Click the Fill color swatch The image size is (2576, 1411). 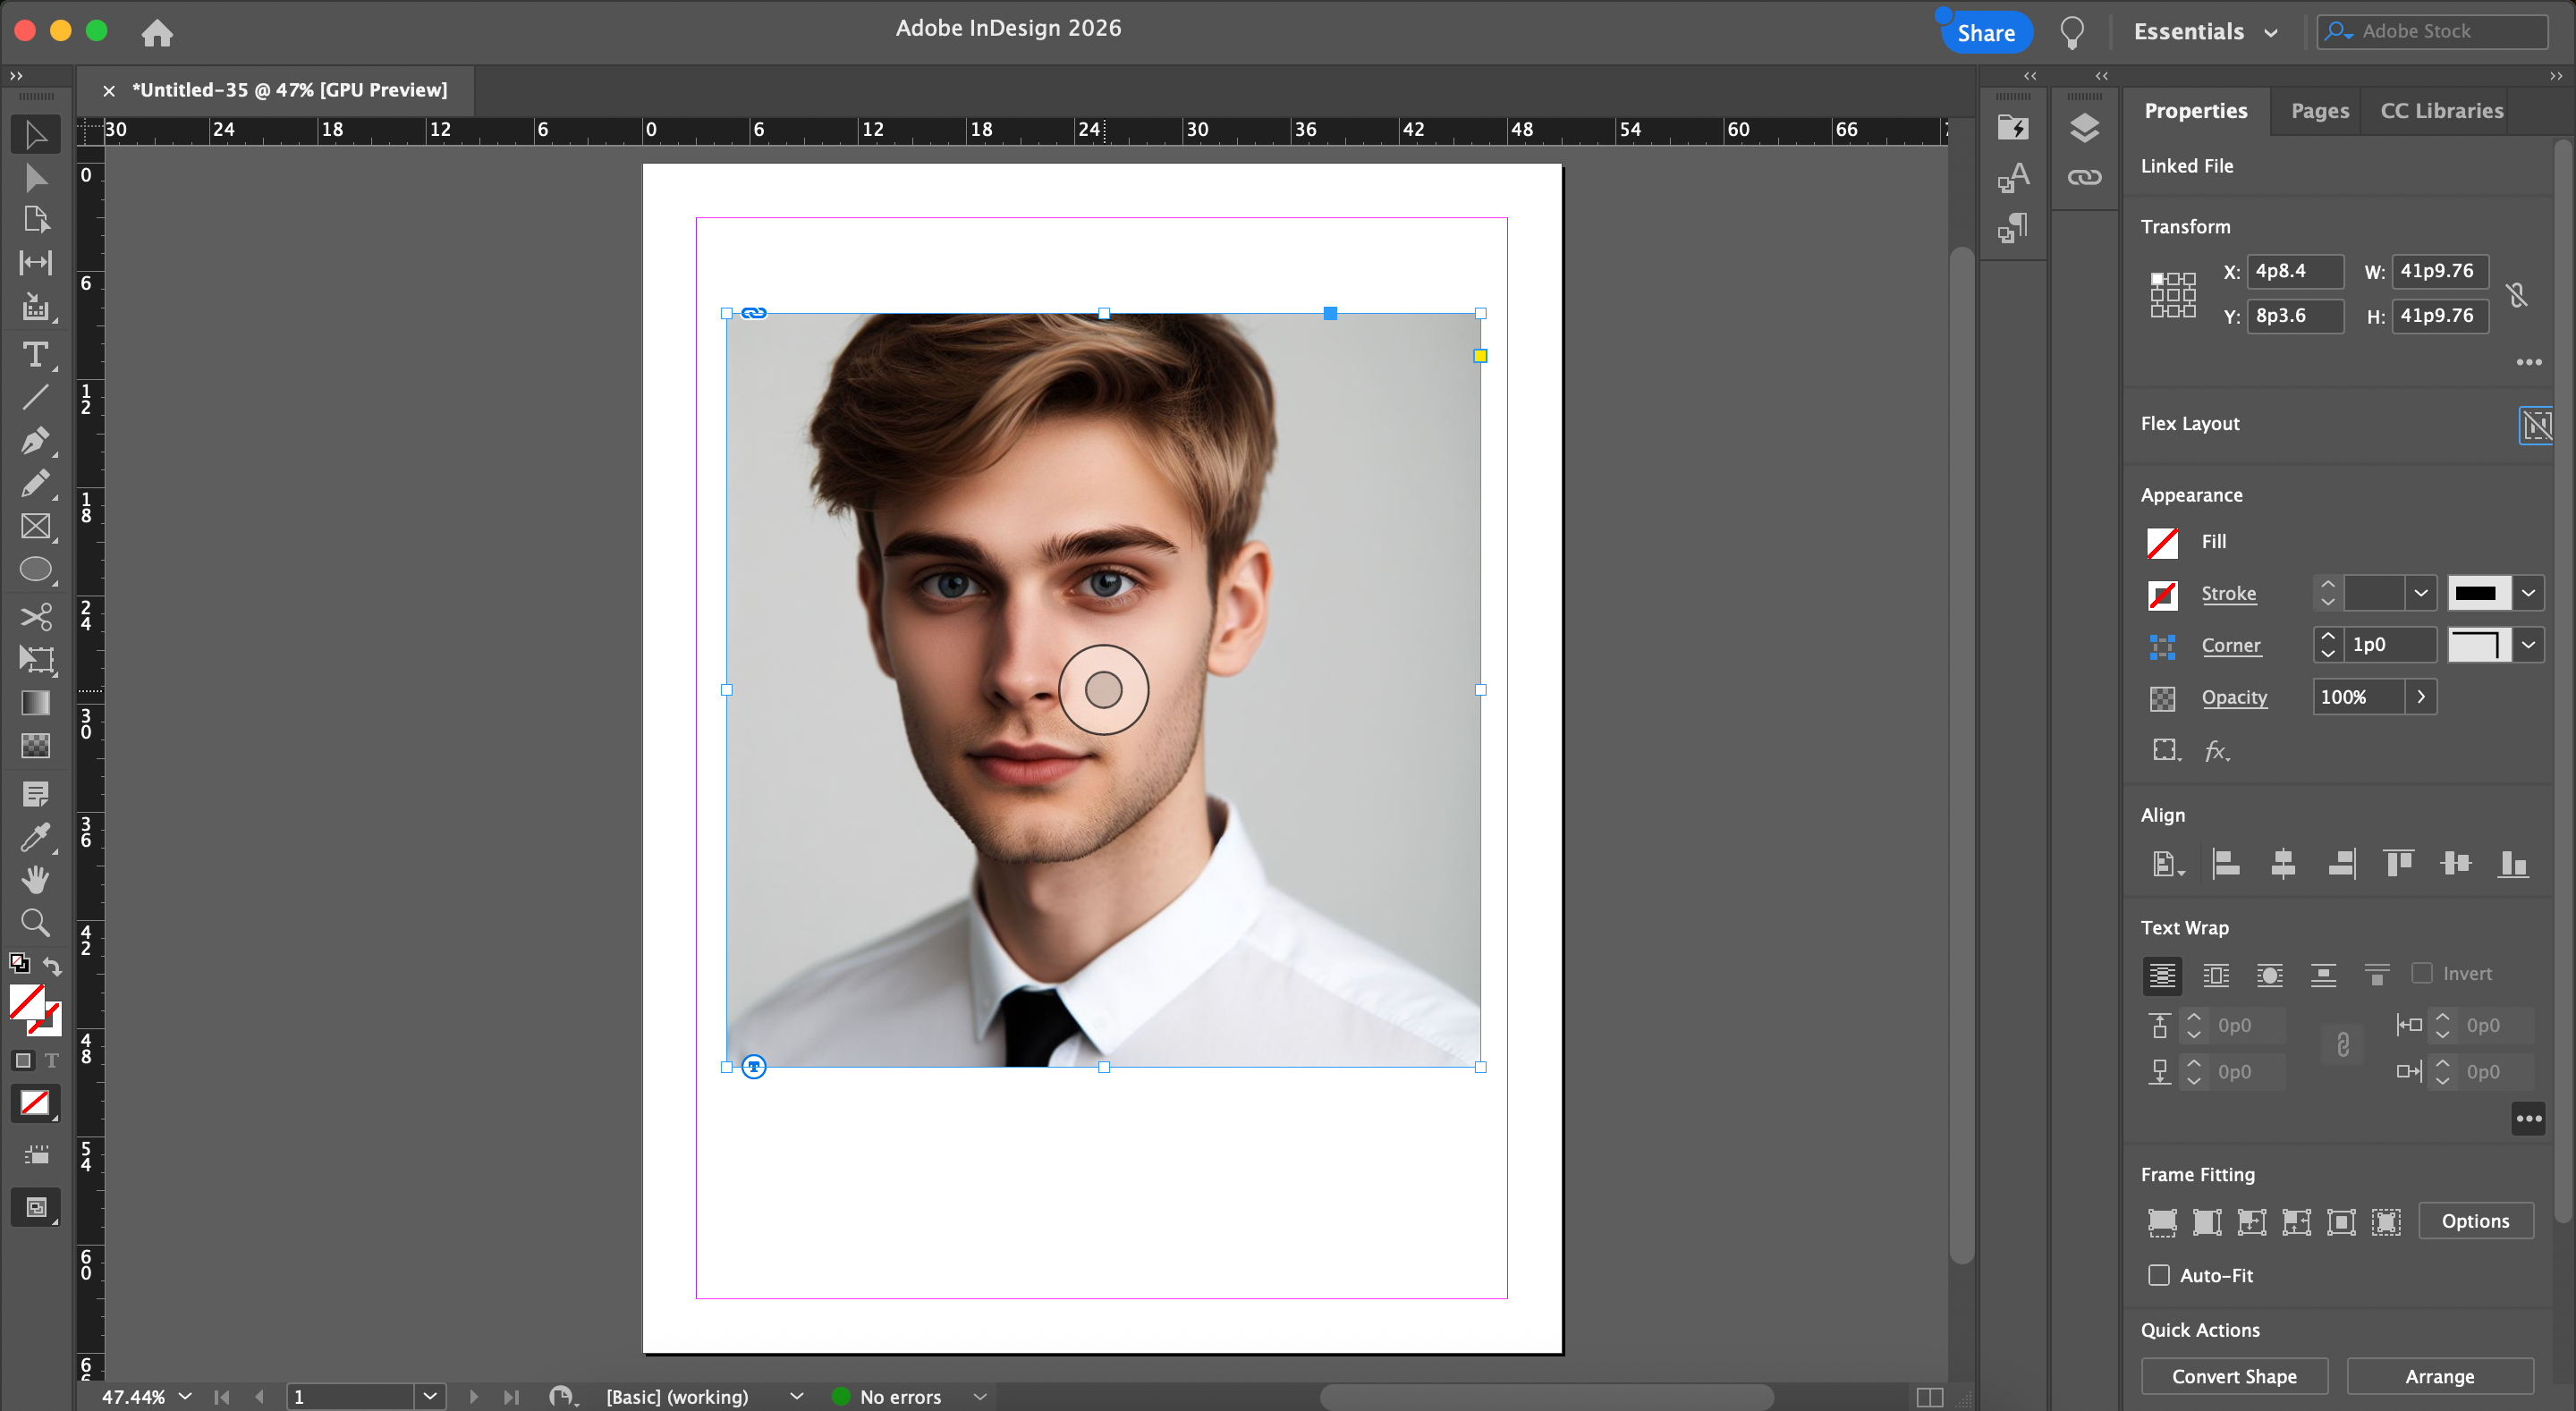point(2162,542)
